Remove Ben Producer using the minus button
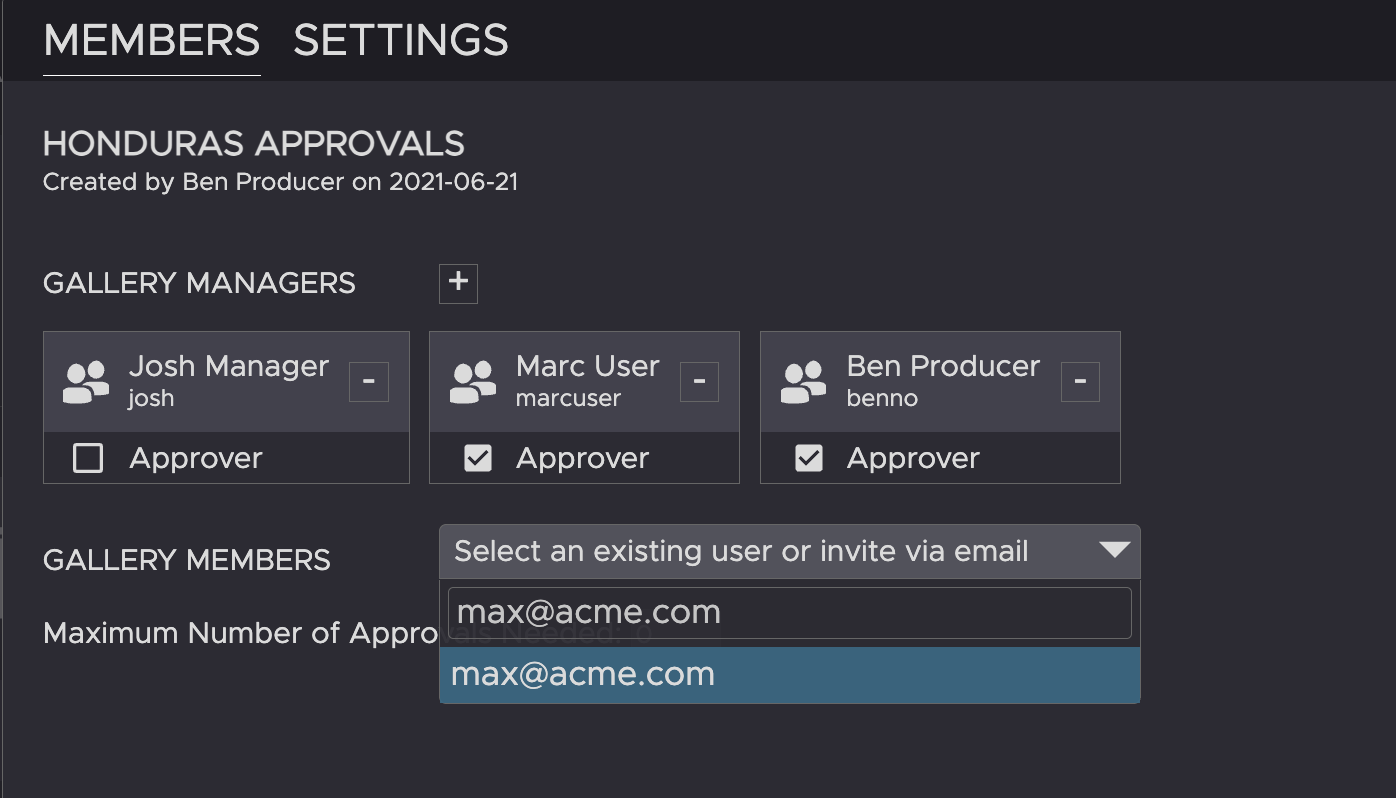 pos(1080,382)
